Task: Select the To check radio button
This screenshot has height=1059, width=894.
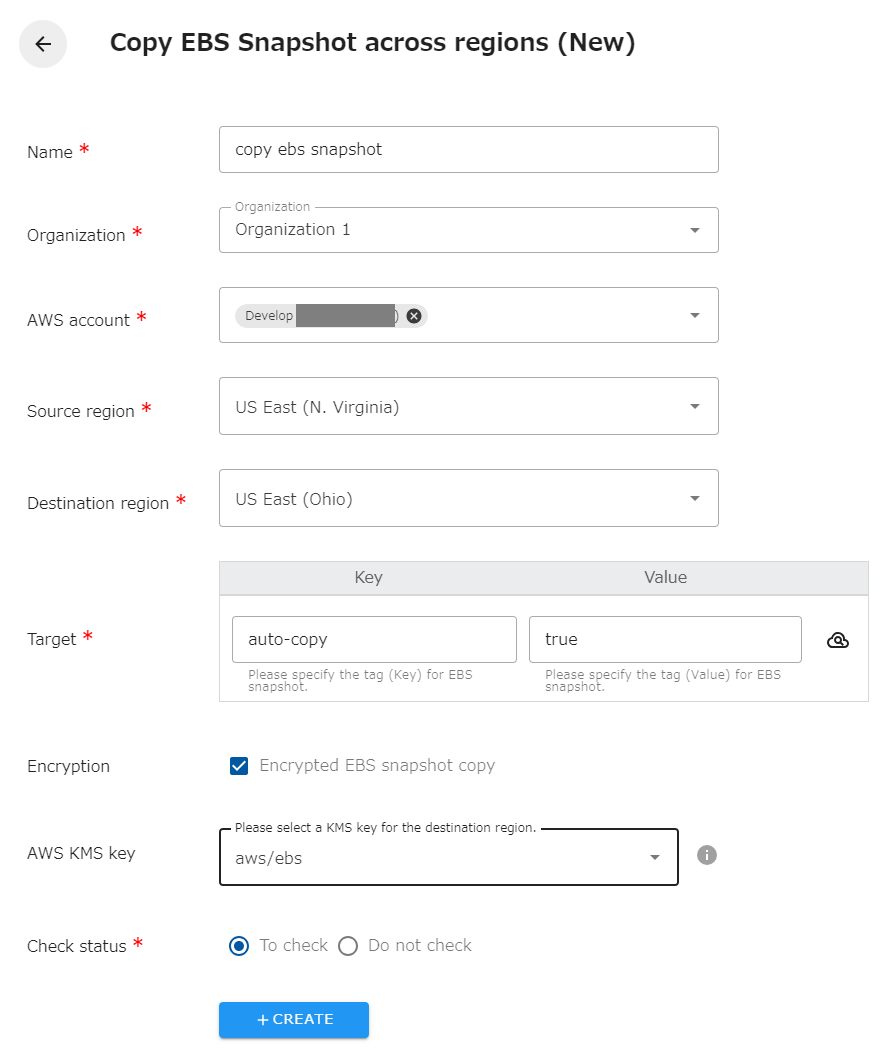Action: point(239,945)
